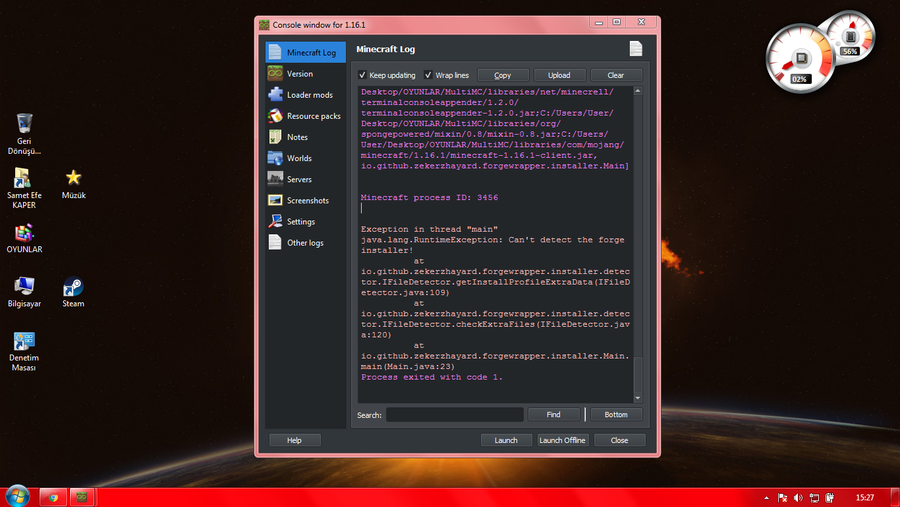Click the CPU meter gauge showing 02%
Viewport: 900px width, 507px height.
(800, 58)
